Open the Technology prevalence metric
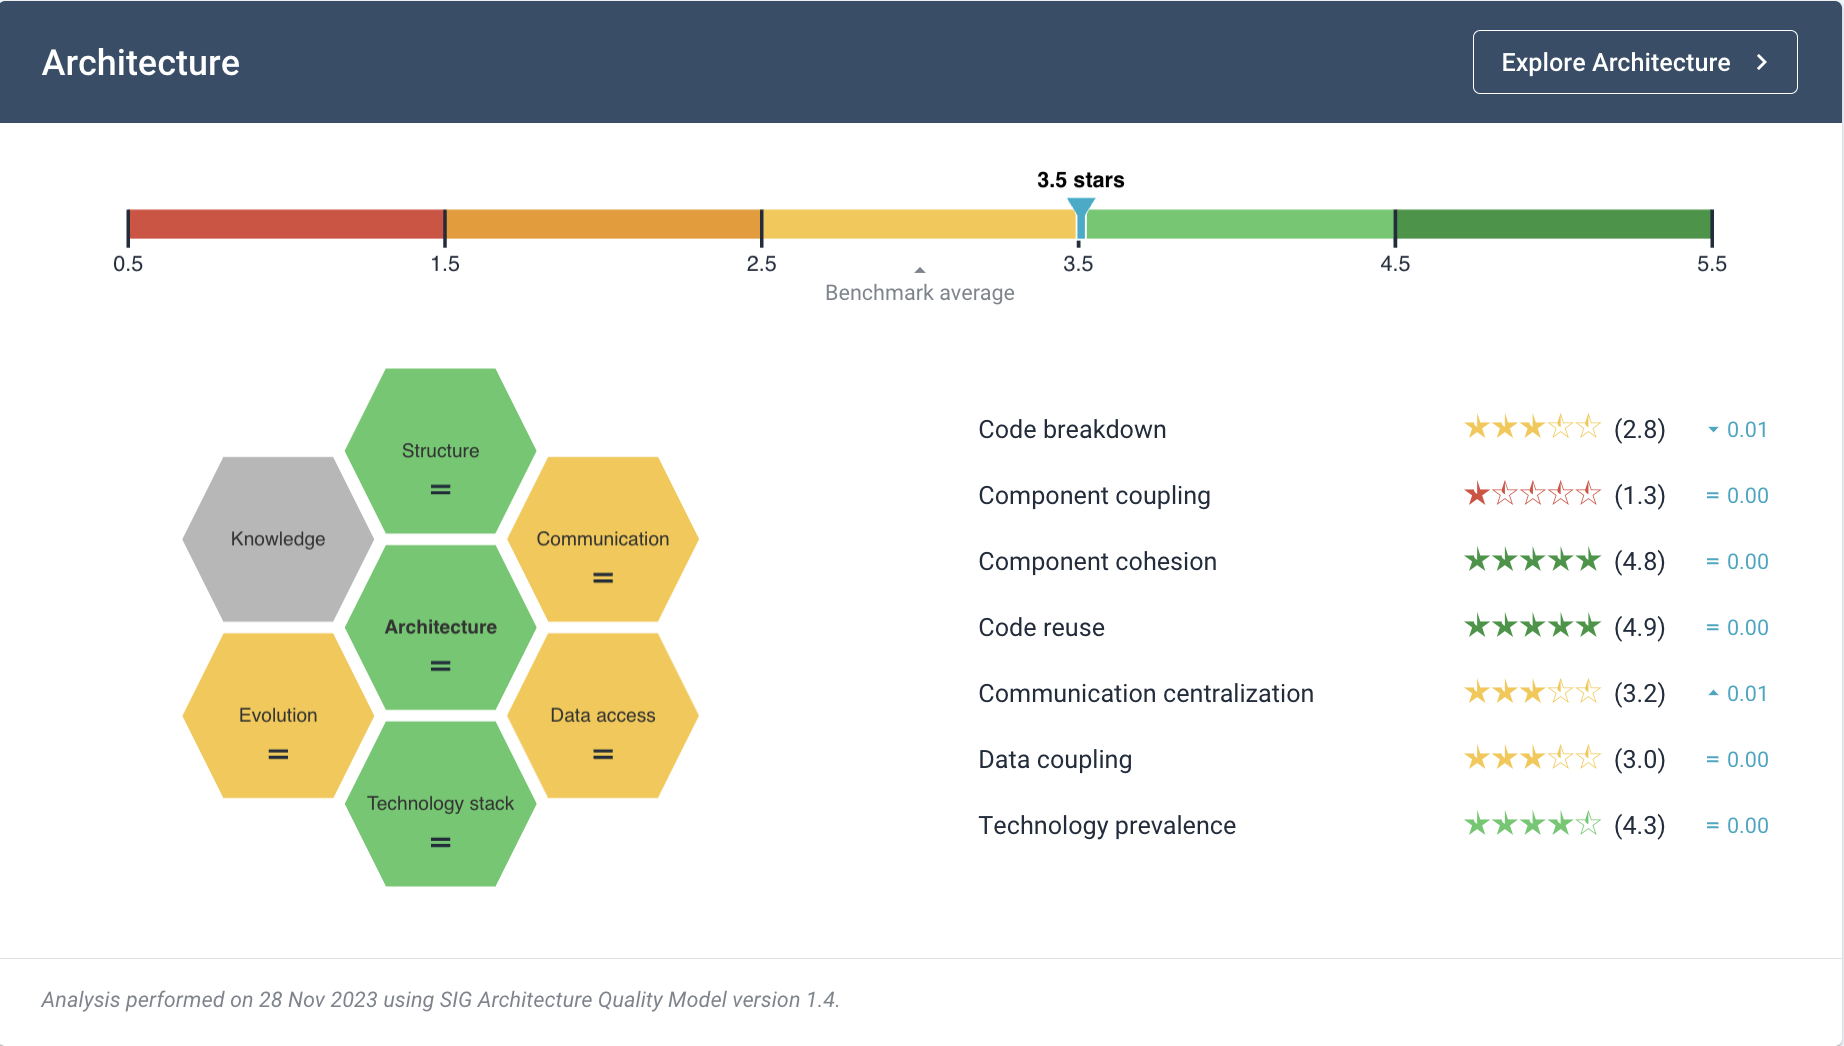This screenshot has width=1844, height=1046. tap(1107, 825)
